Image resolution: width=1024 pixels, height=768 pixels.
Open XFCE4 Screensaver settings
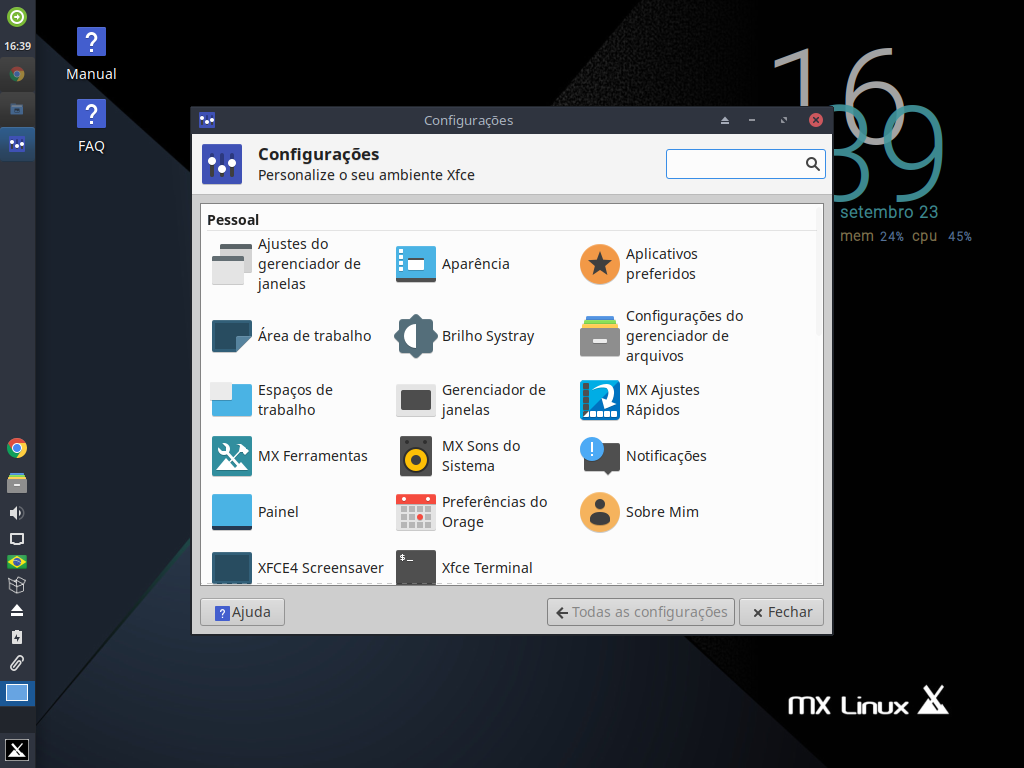point(298,568)
